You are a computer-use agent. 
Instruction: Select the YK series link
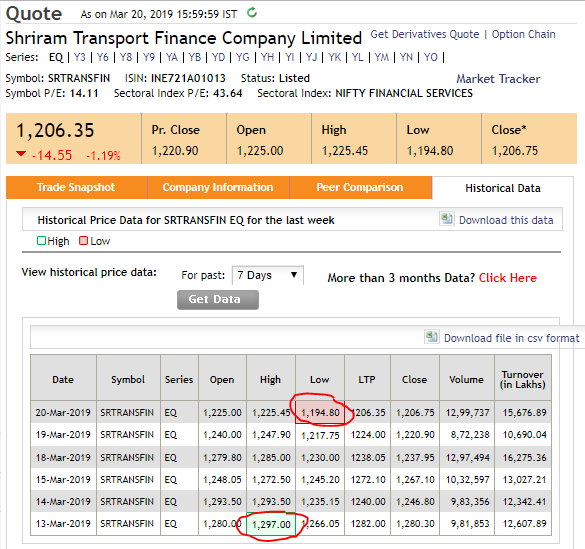click(x=334, y=57)
